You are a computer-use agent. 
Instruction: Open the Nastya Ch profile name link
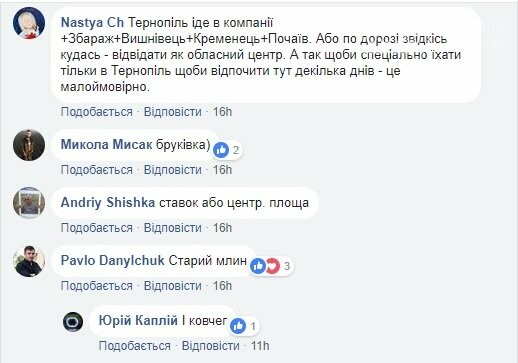coord(92,23)
